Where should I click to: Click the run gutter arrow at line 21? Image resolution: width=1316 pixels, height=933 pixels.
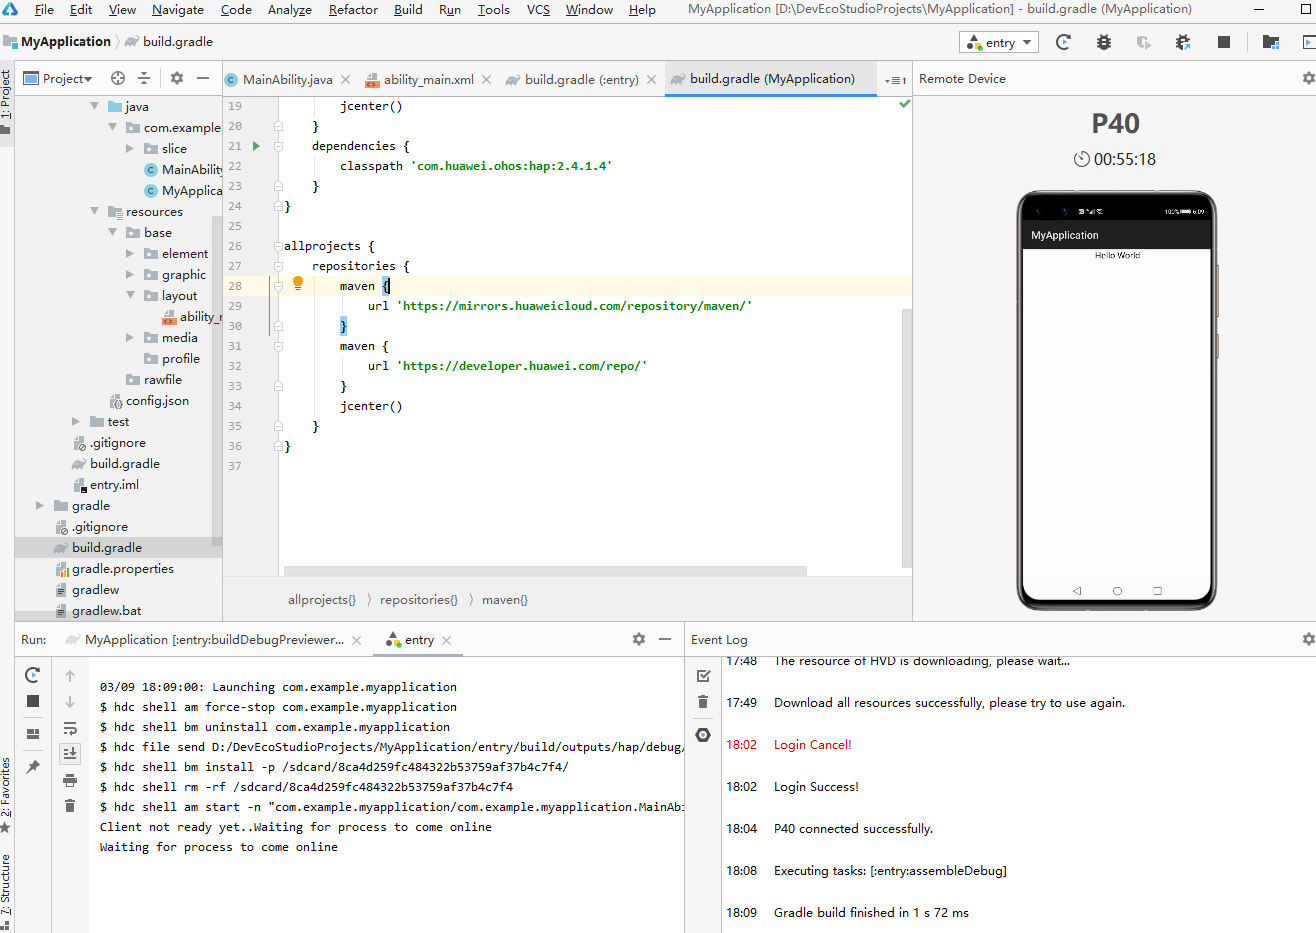pos(256,146)
